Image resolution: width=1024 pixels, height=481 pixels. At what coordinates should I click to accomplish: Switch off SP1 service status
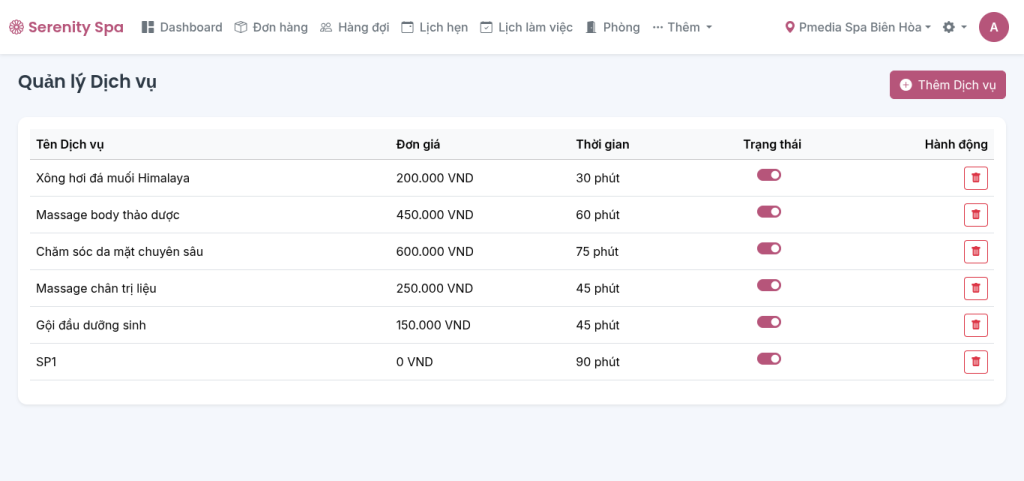(768, 359)
